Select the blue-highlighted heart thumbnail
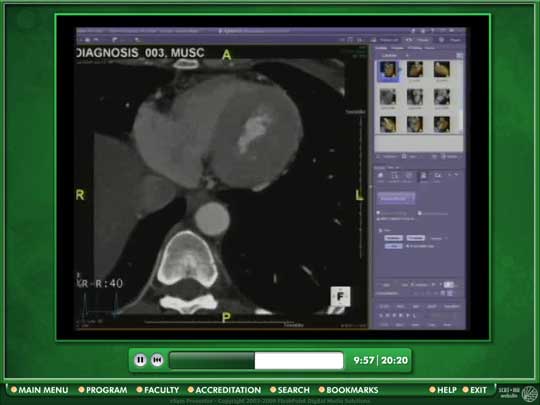 pos(388,70)
